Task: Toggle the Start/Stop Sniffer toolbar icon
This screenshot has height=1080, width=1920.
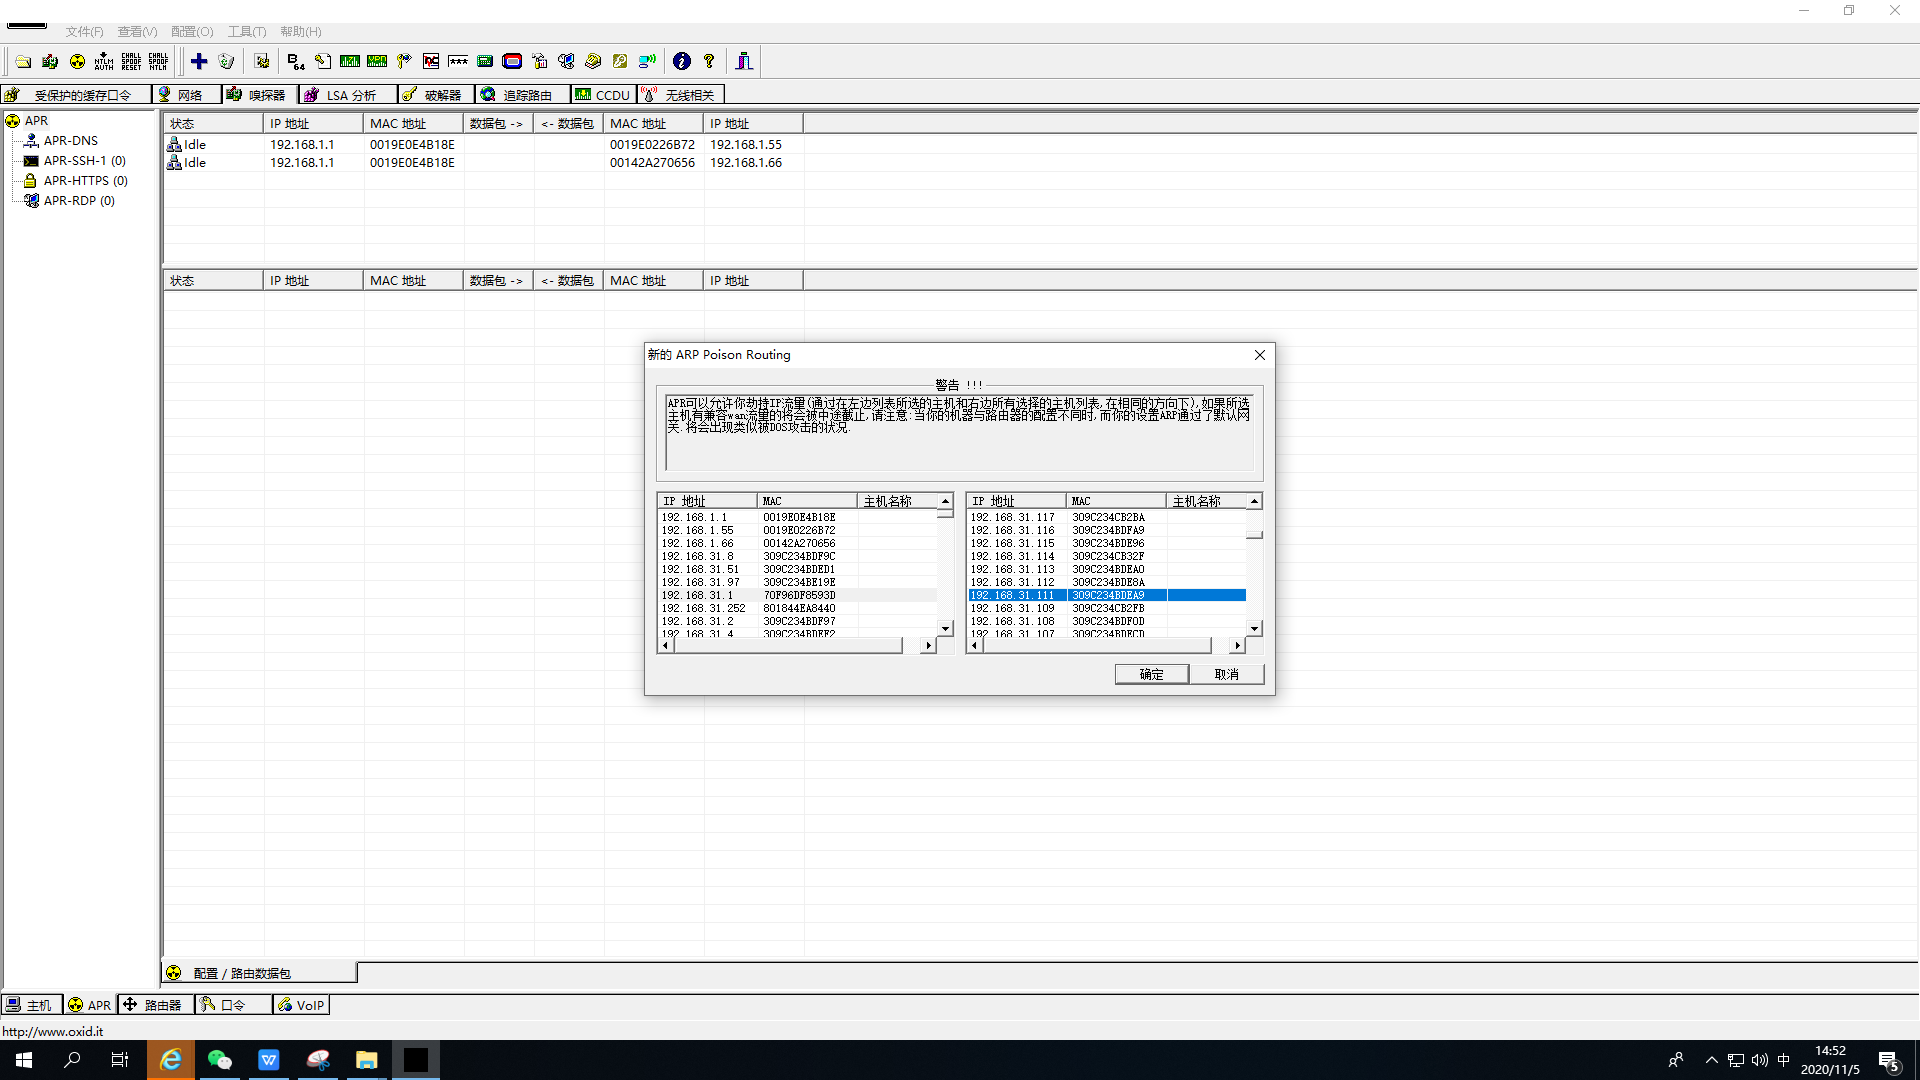Action: (50, 62)
